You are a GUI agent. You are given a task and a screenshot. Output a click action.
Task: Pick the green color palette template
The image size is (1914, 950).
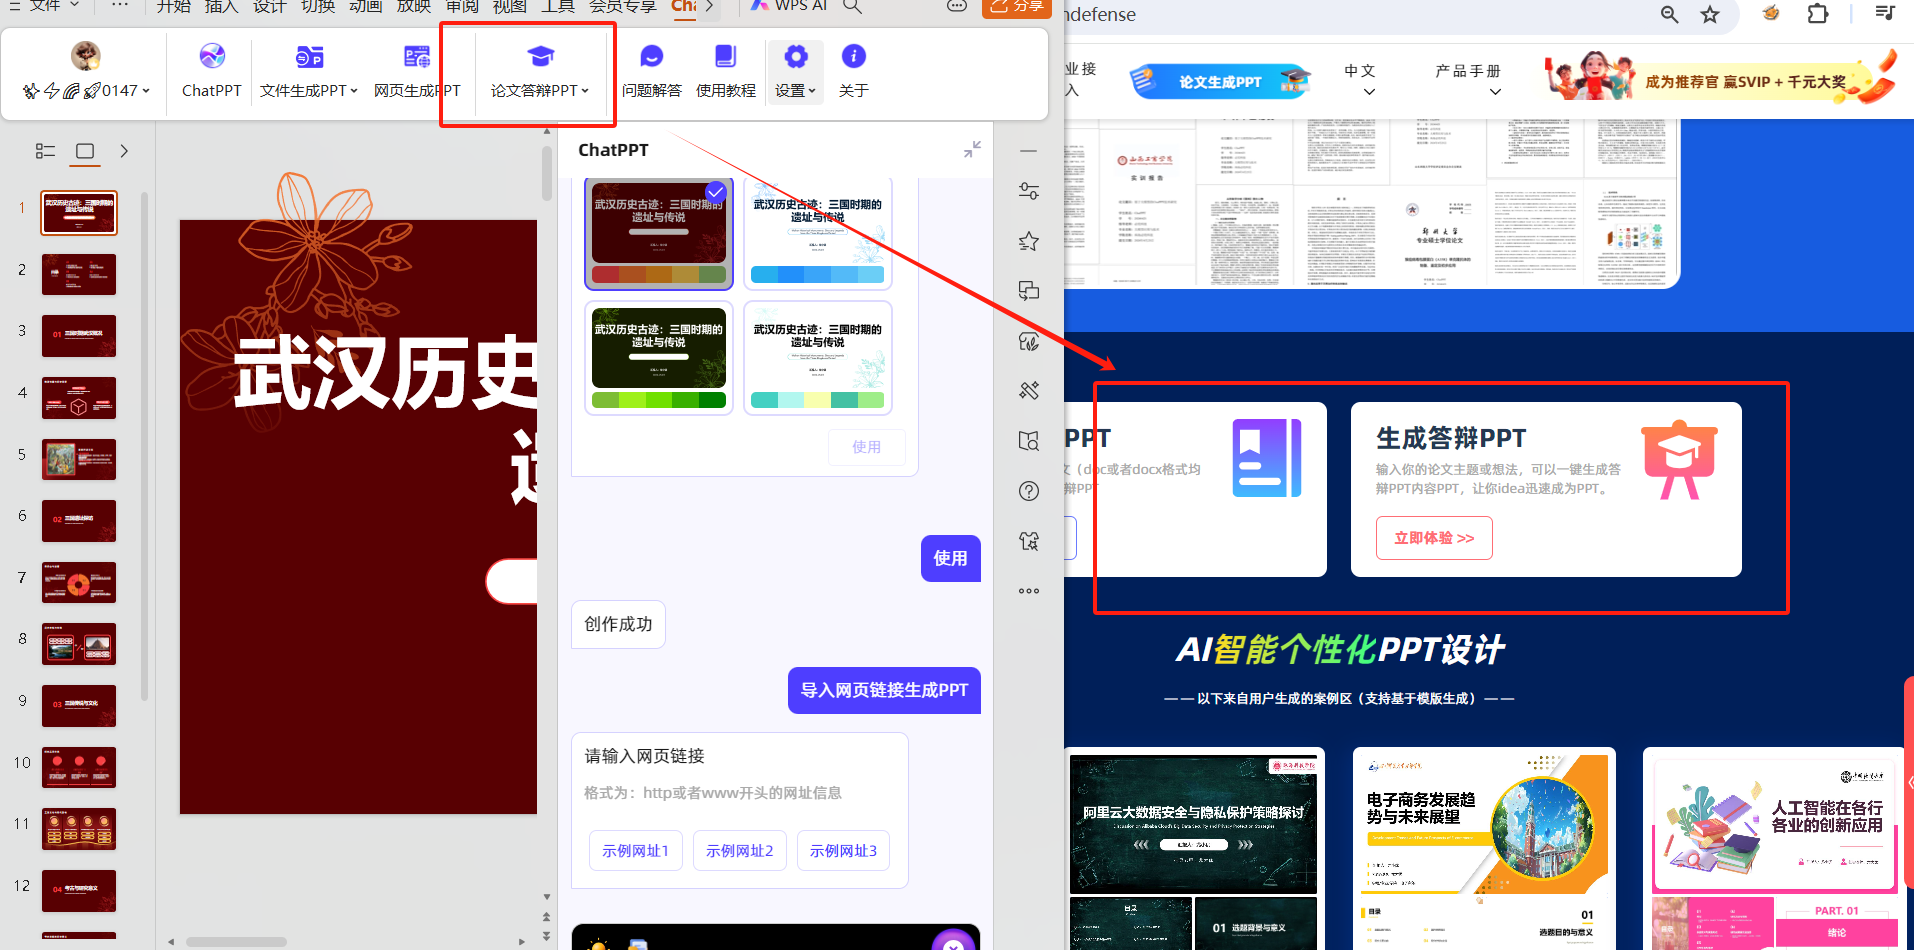point(659,358)
